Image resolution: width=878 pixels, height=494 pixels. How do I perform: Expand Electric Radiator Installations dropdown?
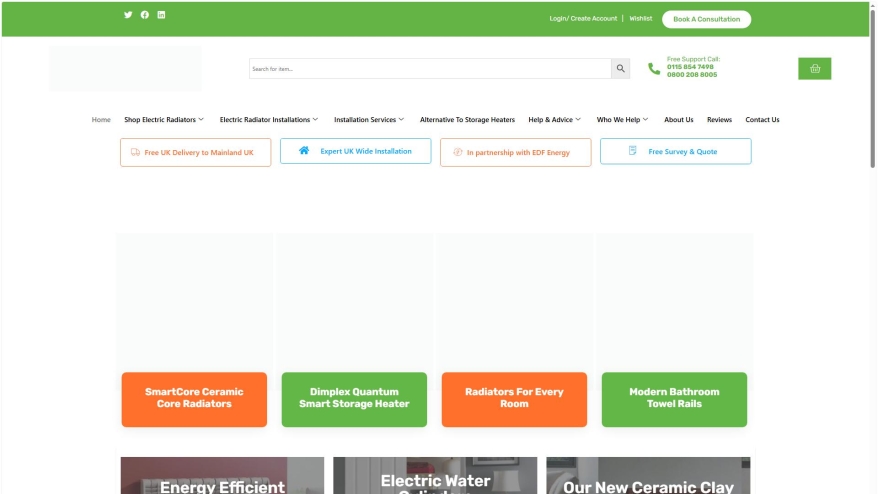point(268,120)
